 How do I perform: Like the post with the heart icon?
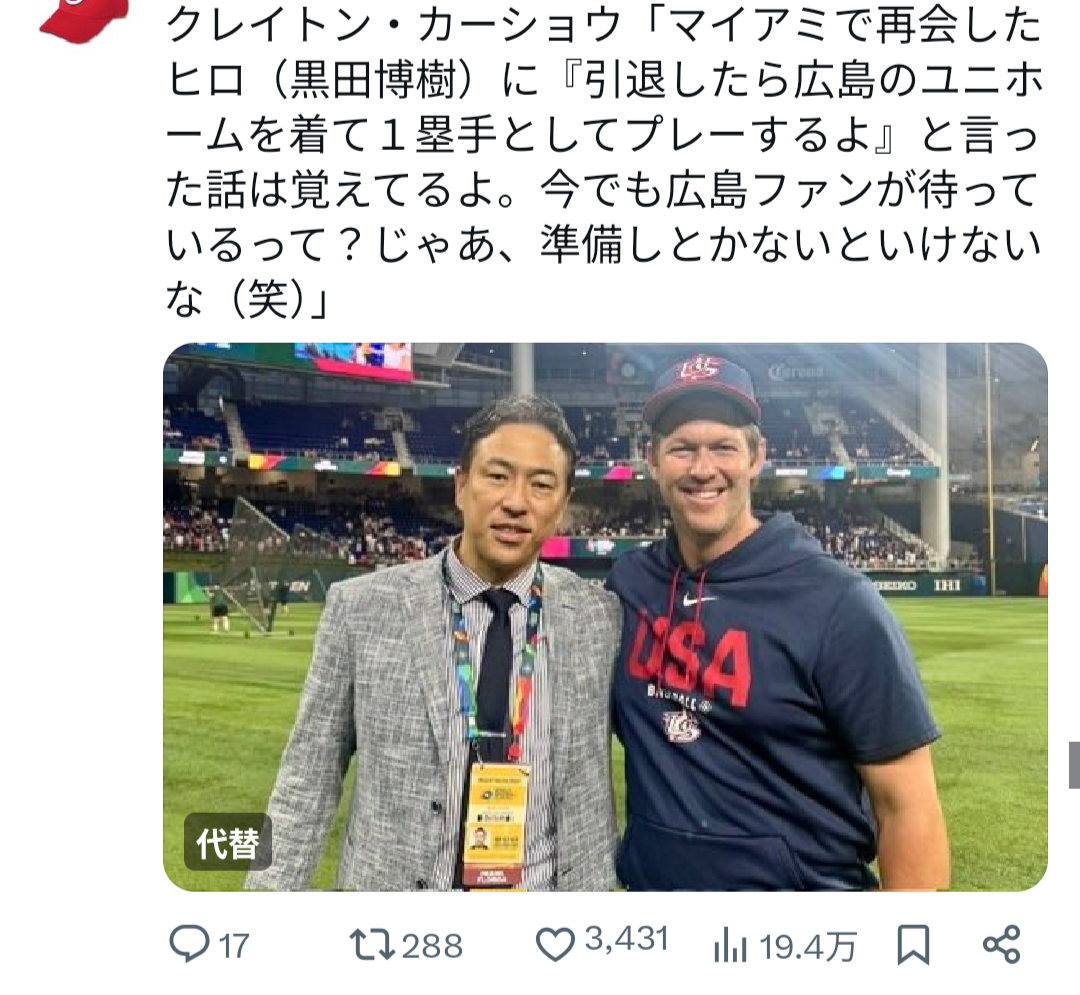[x=555, y=943]
